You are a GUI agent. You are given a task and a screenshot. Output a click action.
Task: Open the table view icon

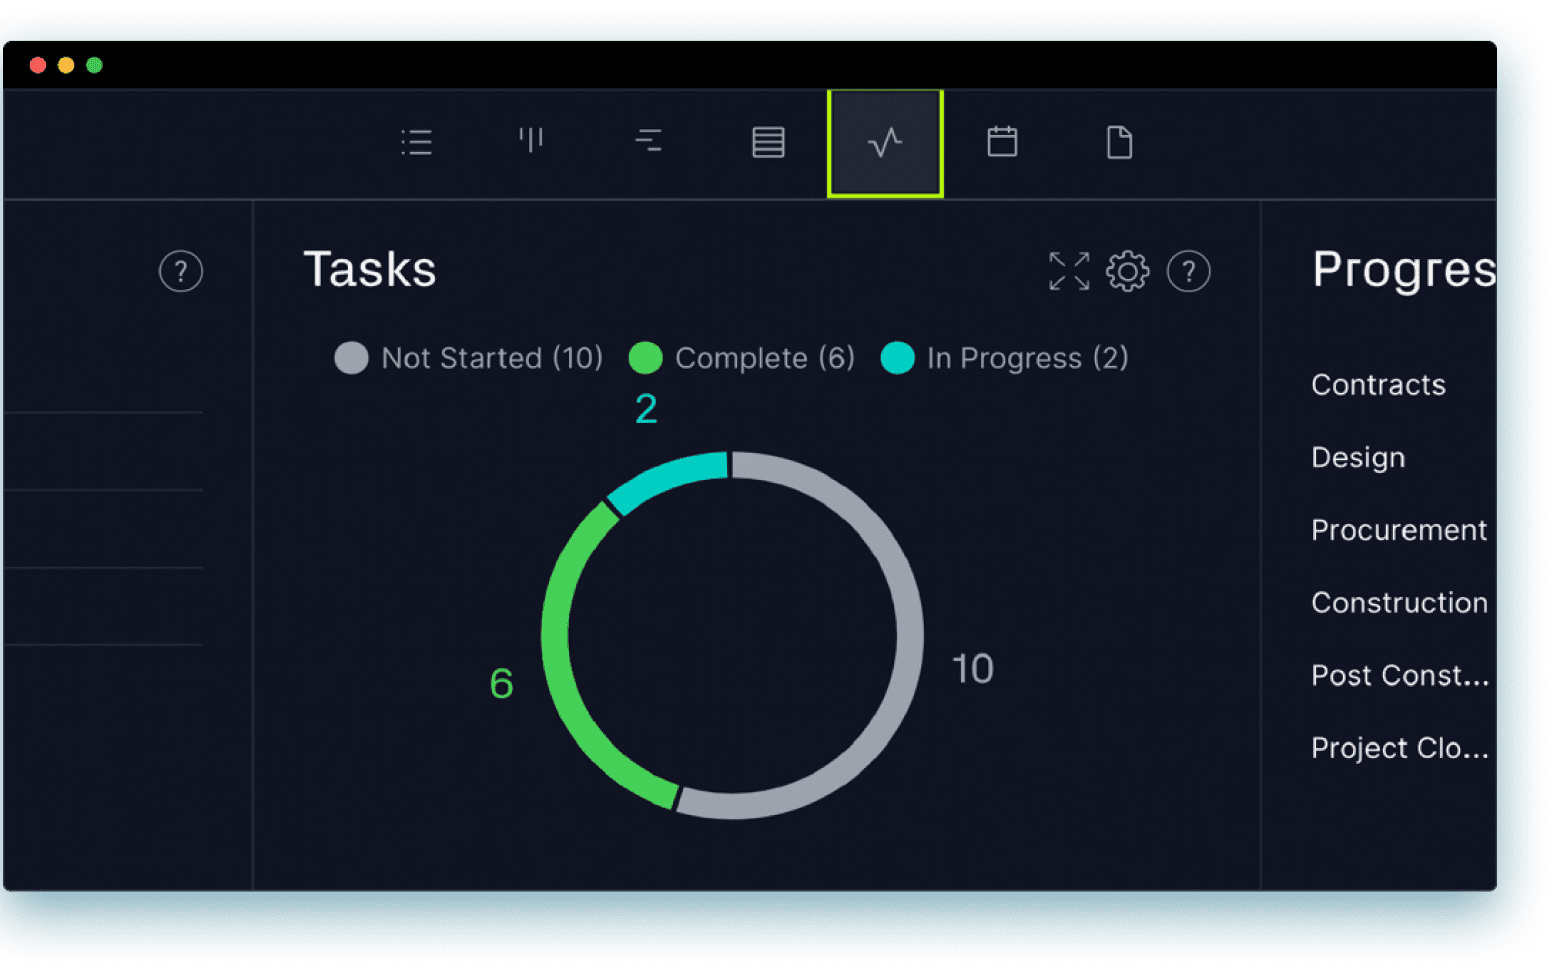point(767,141)
